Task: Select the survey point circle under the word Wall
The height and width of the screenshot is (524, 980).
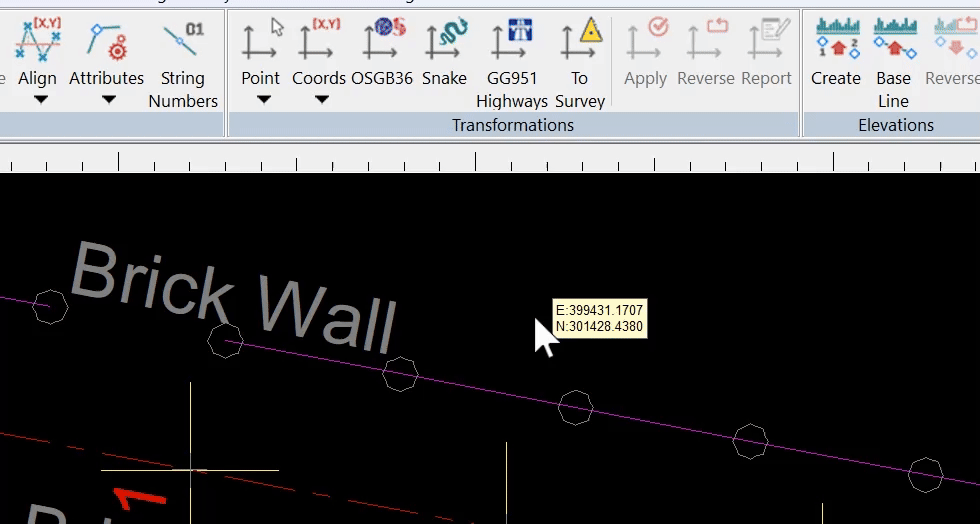Action: [400, 374]
